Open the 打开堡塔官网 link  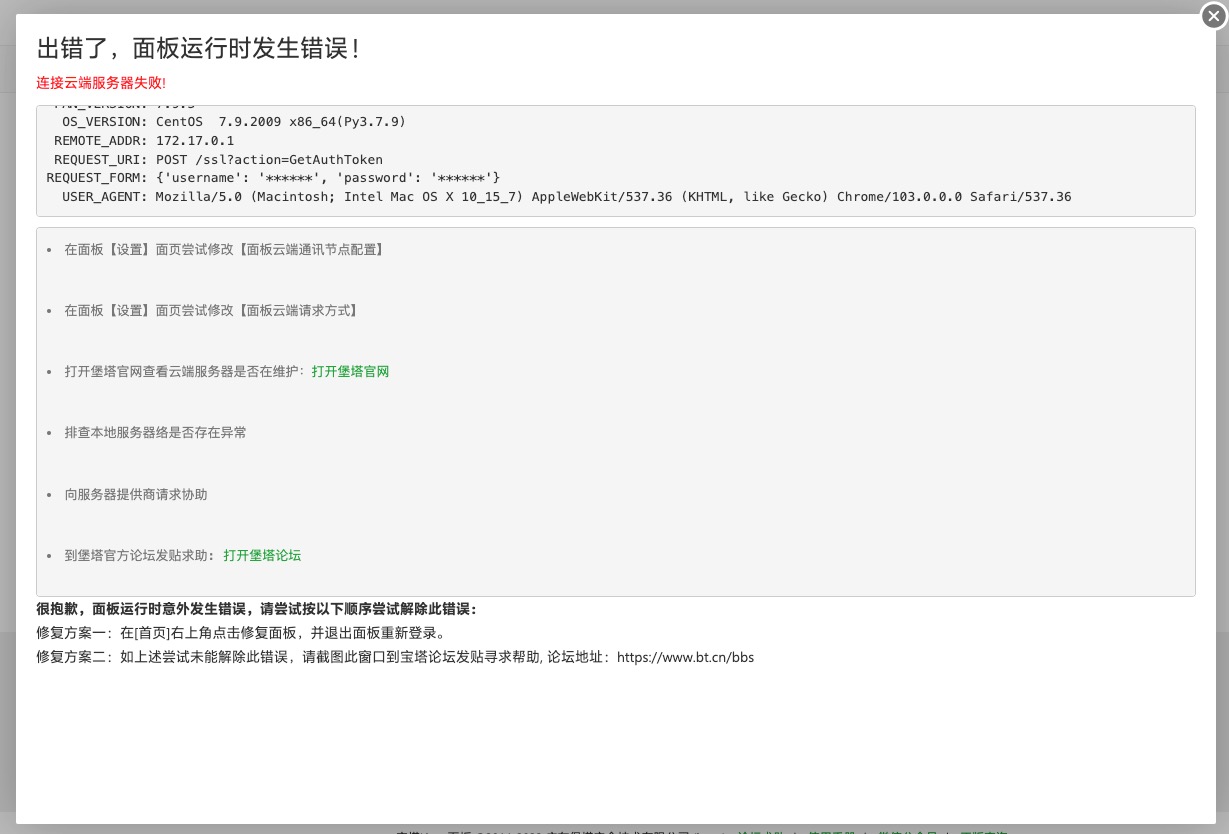pyautogui.click(x=350, y=371)
